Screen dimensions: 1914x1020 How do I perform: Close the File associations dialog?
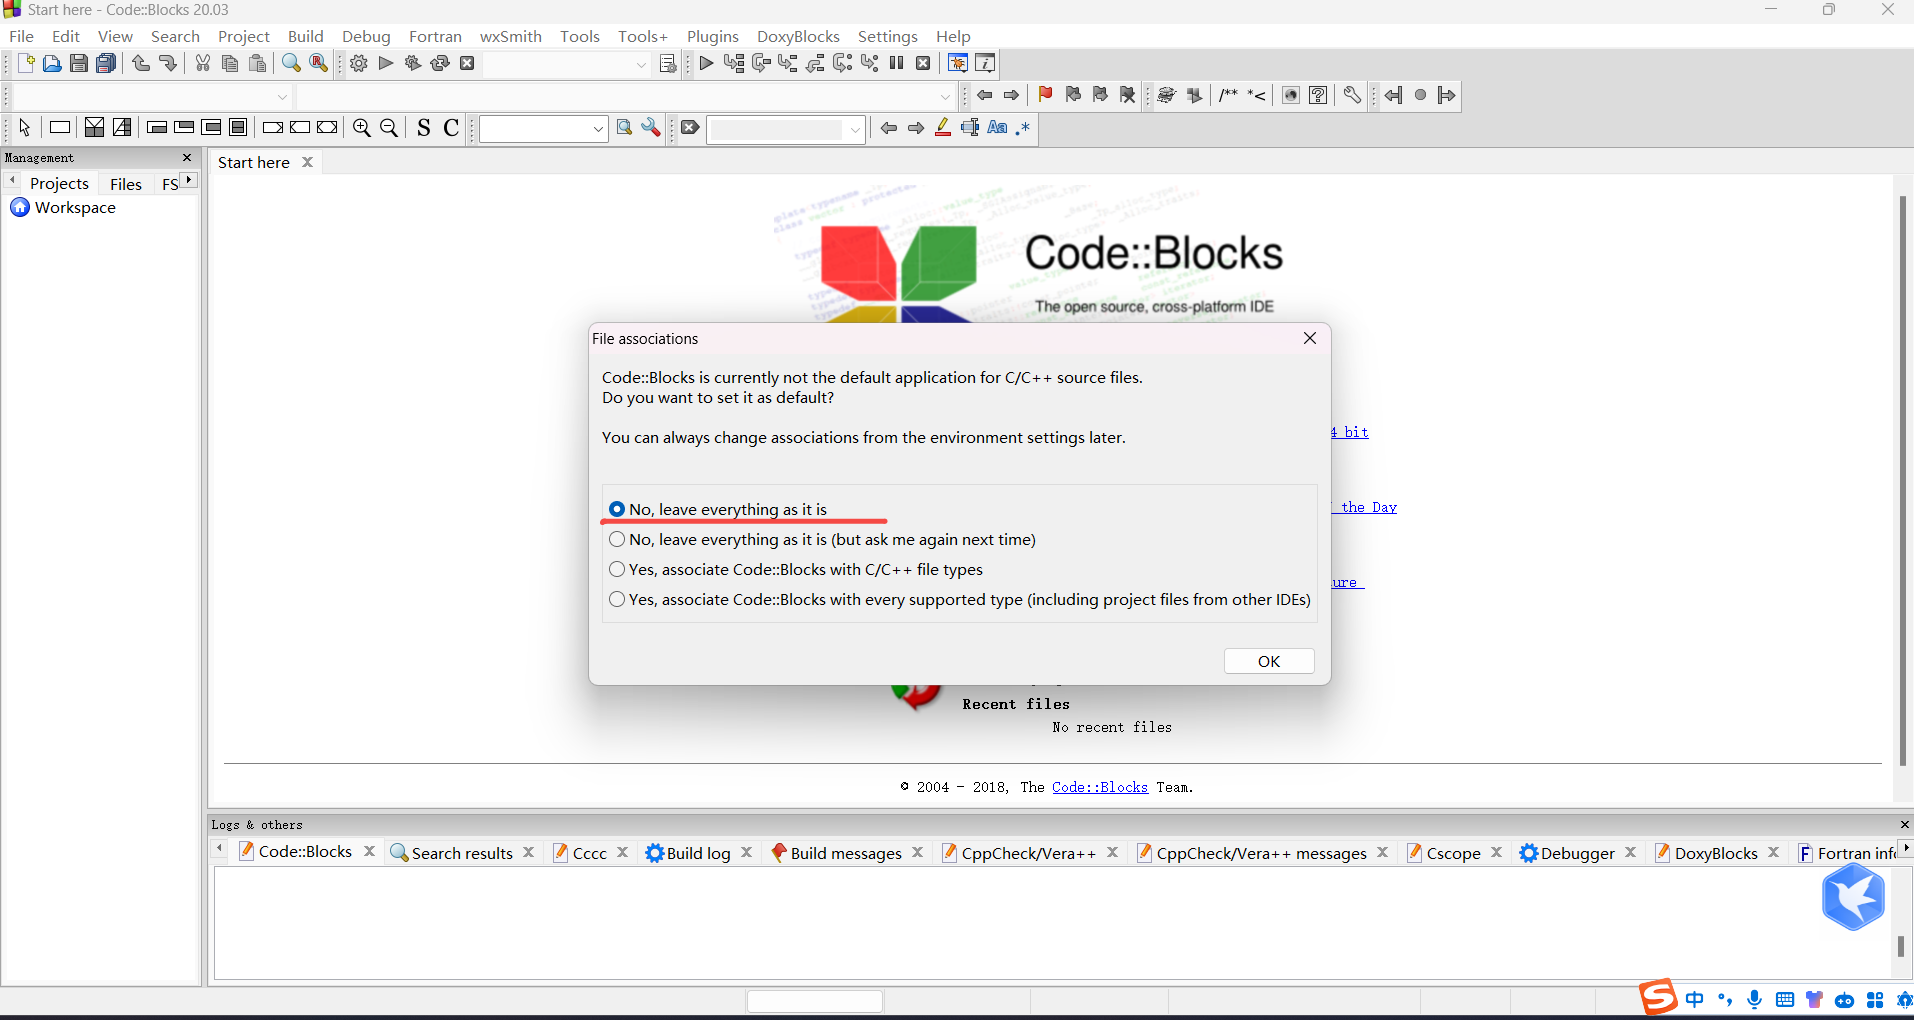pyautogui.click(x=1310, y=338)
